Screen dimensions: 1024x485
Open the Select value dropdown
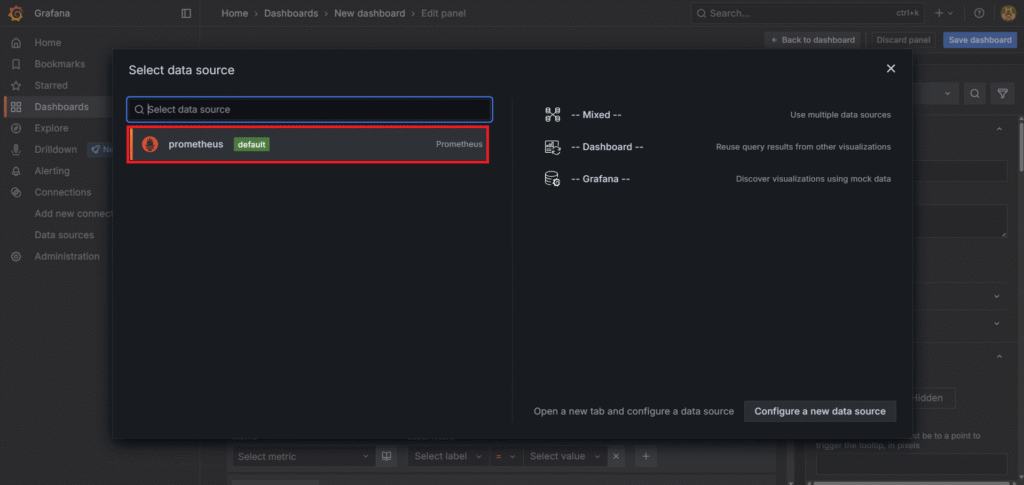pos(565,456)
